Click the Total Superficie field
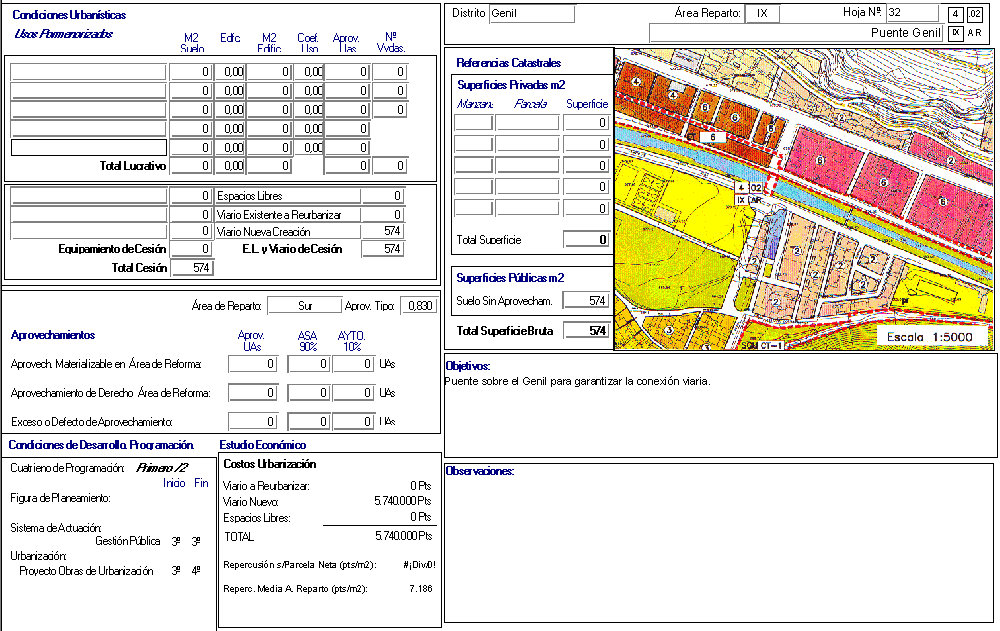The image size is (1000, 631). [586, 240]
